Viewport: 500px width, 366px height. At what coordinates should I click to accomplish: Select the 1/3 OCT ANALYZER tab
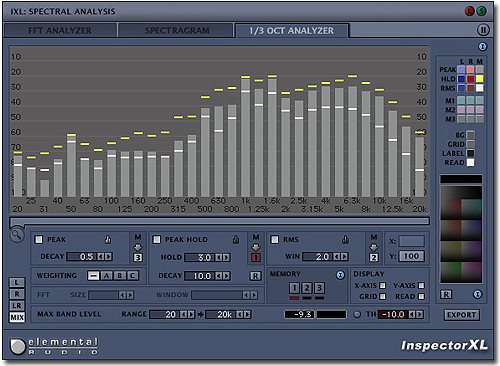click(x=292, y=31)
